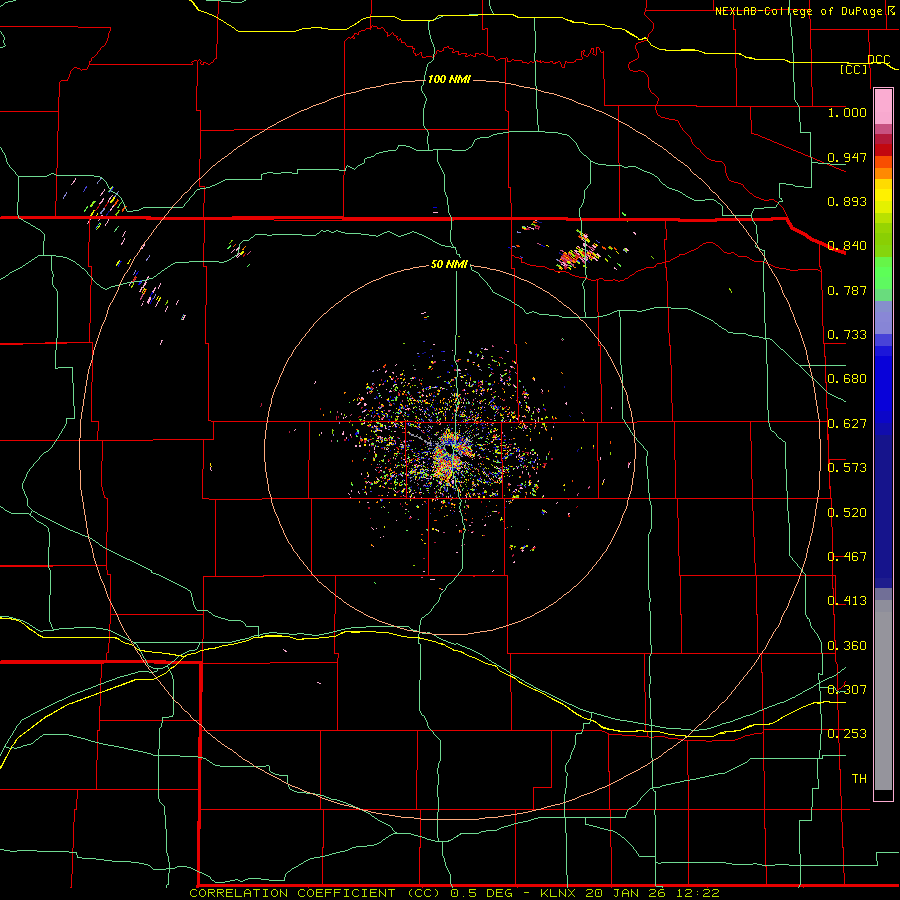Click the 0.680 value on the color scale
The image size is (900, 900).
point(847,379)
